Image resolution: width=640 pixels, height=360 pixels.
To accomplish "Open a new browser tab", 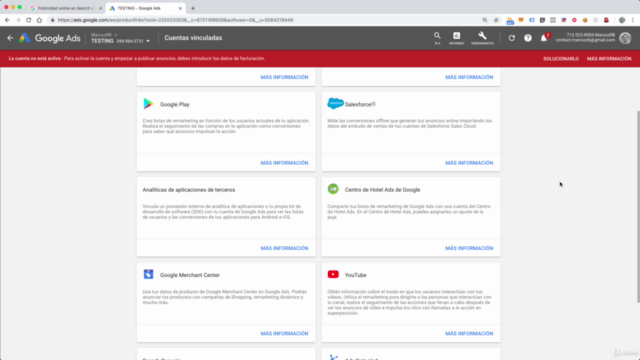I will point(193,8).
